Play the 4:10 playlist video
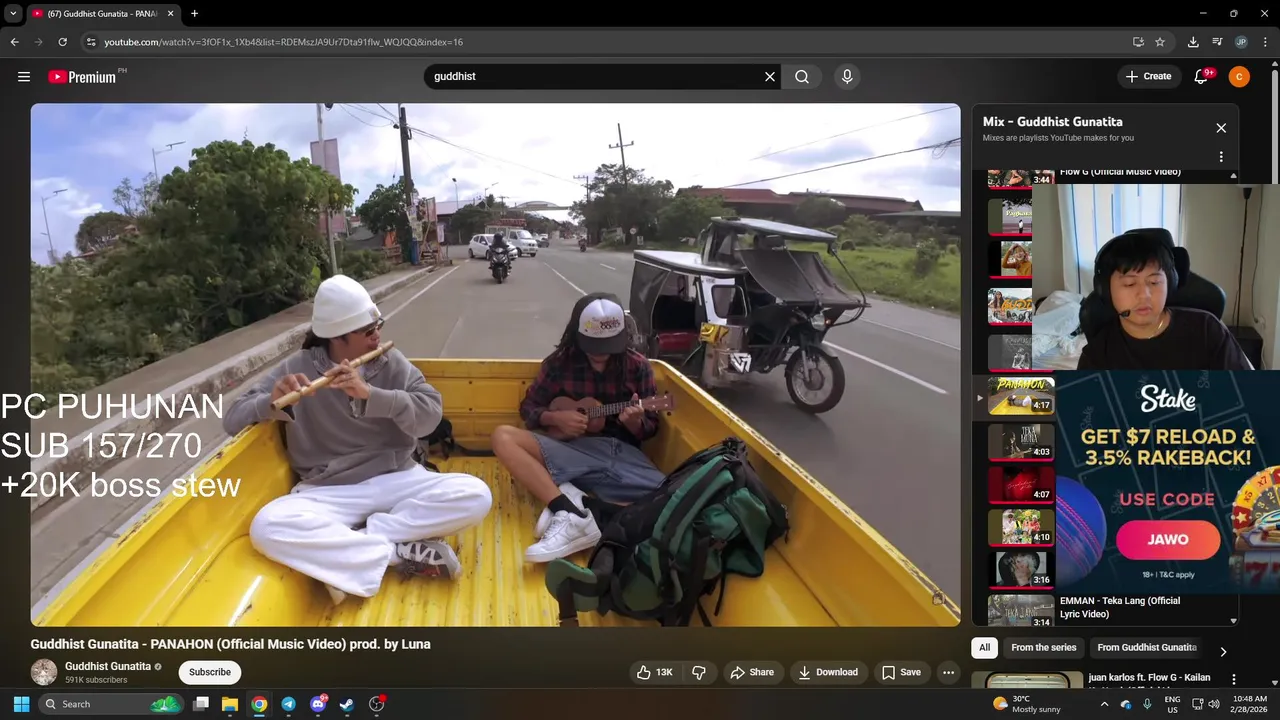Image resolution: width=1280 pixels, height=720 pixels. click(x=1021, y=527)
